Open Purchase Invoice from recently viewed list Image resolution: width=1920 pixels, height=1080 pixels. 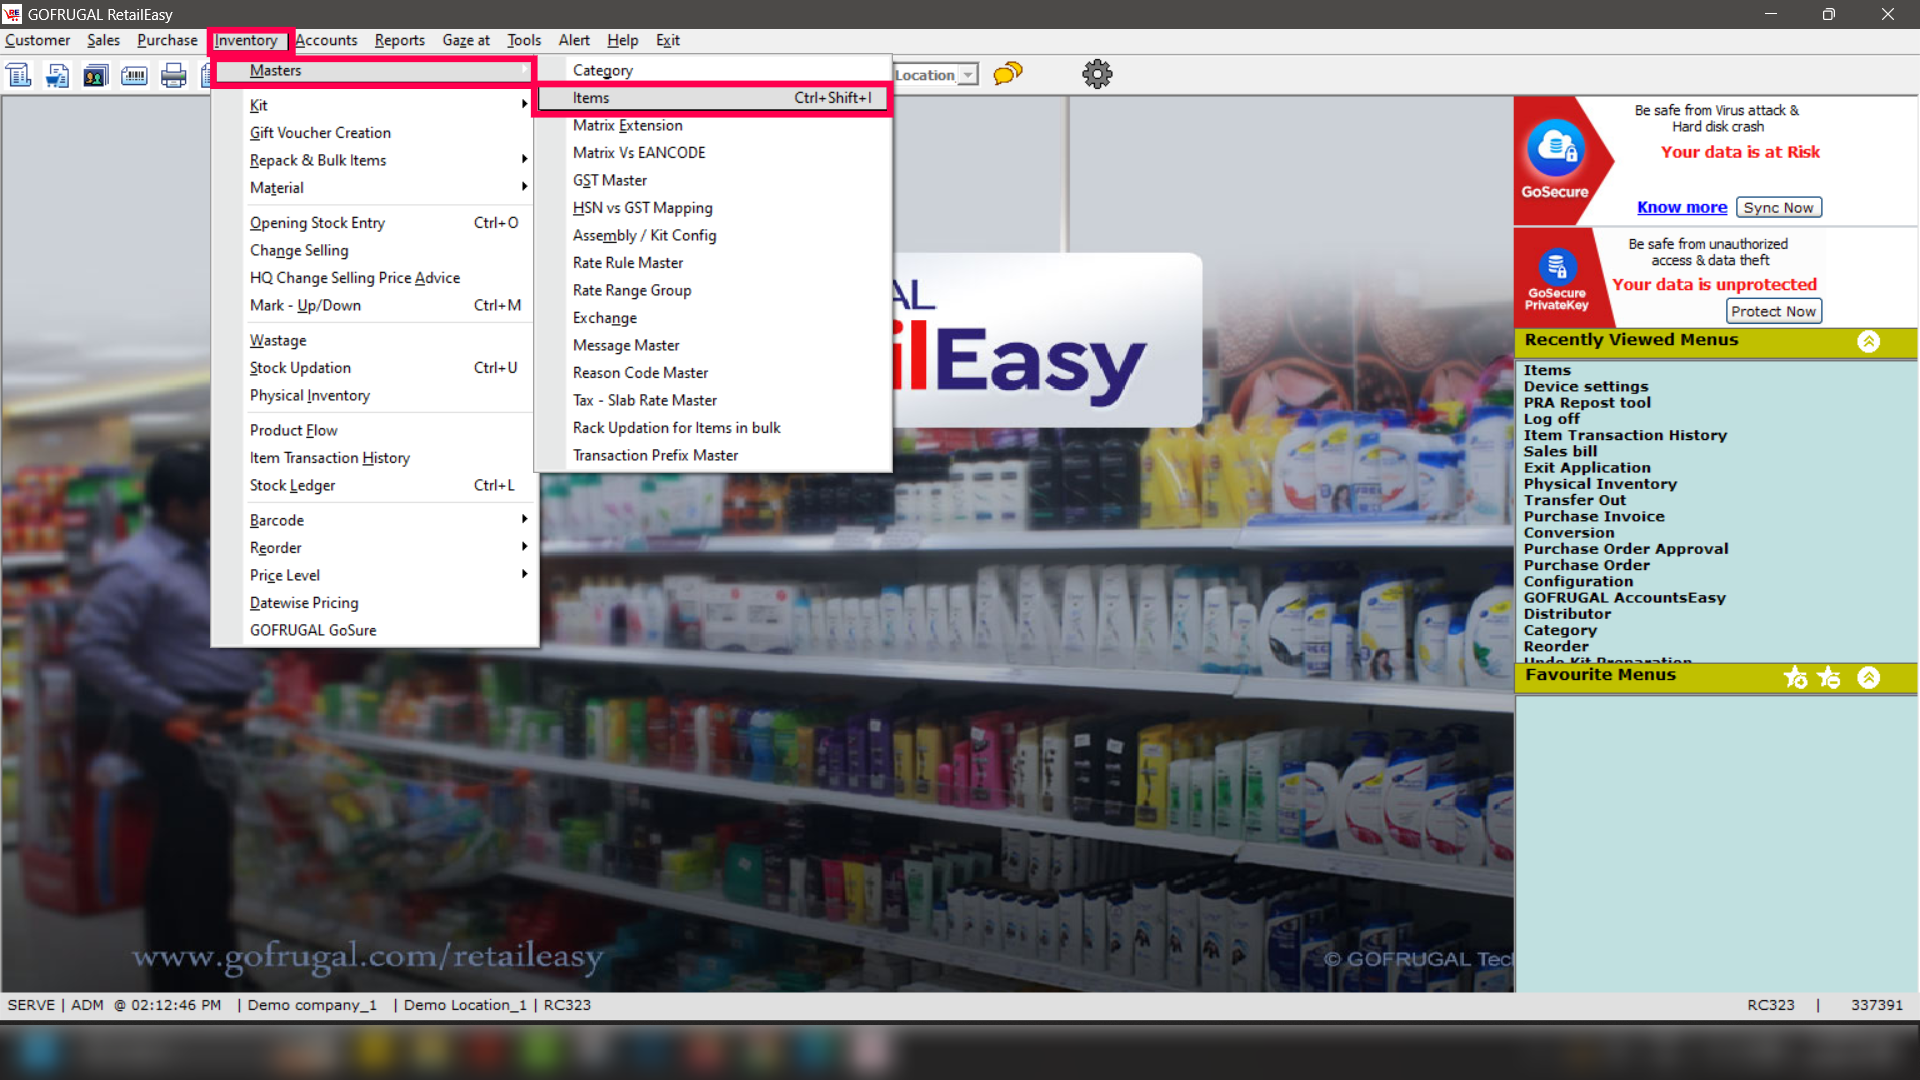(1593, 517)
